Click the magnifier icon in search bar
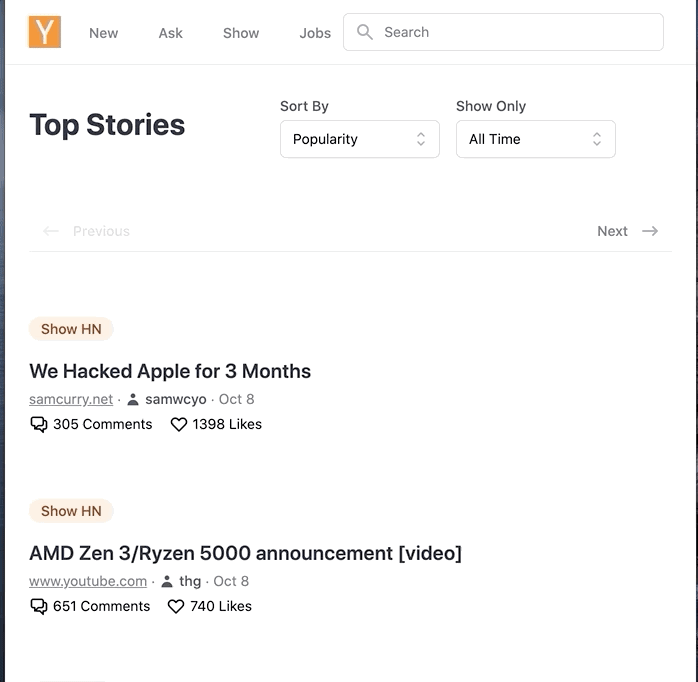Image resolution: width=698 pixels, height=682 pixels. tap(365, 32)
